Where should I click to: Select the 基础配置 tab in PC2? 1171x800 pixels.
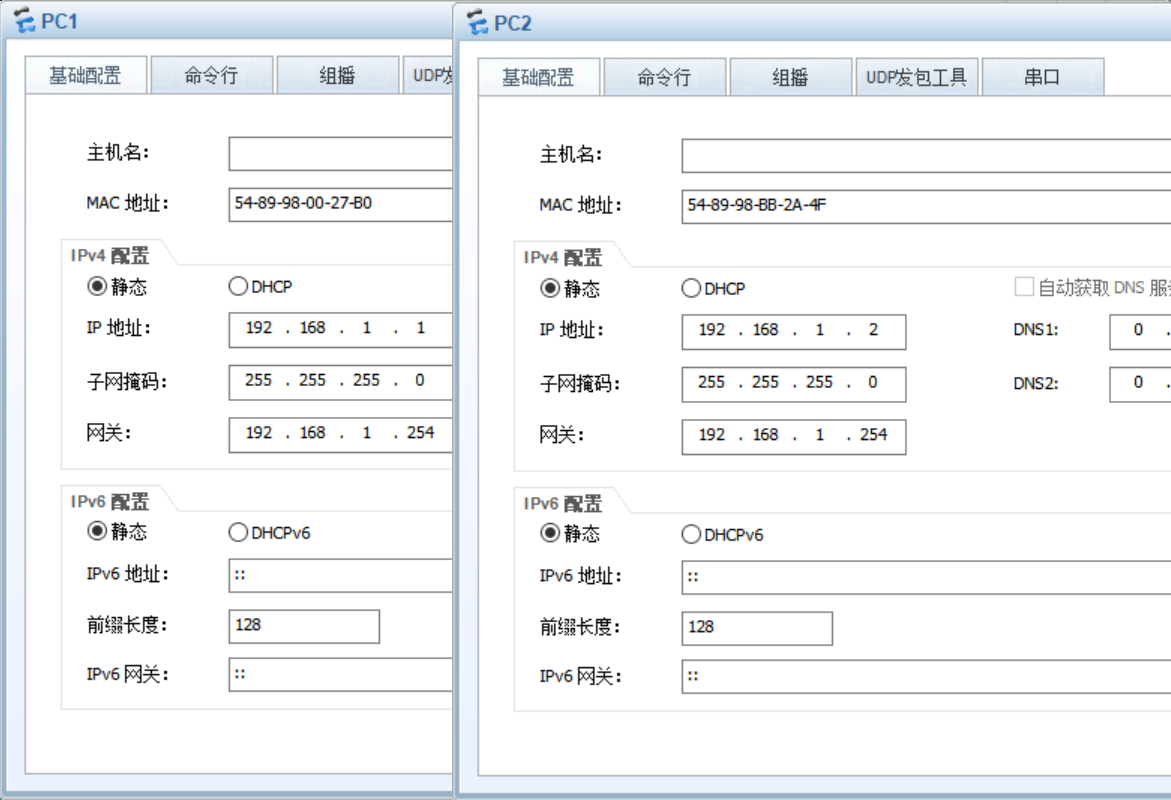pyautogui.click(x=538, y=78)
